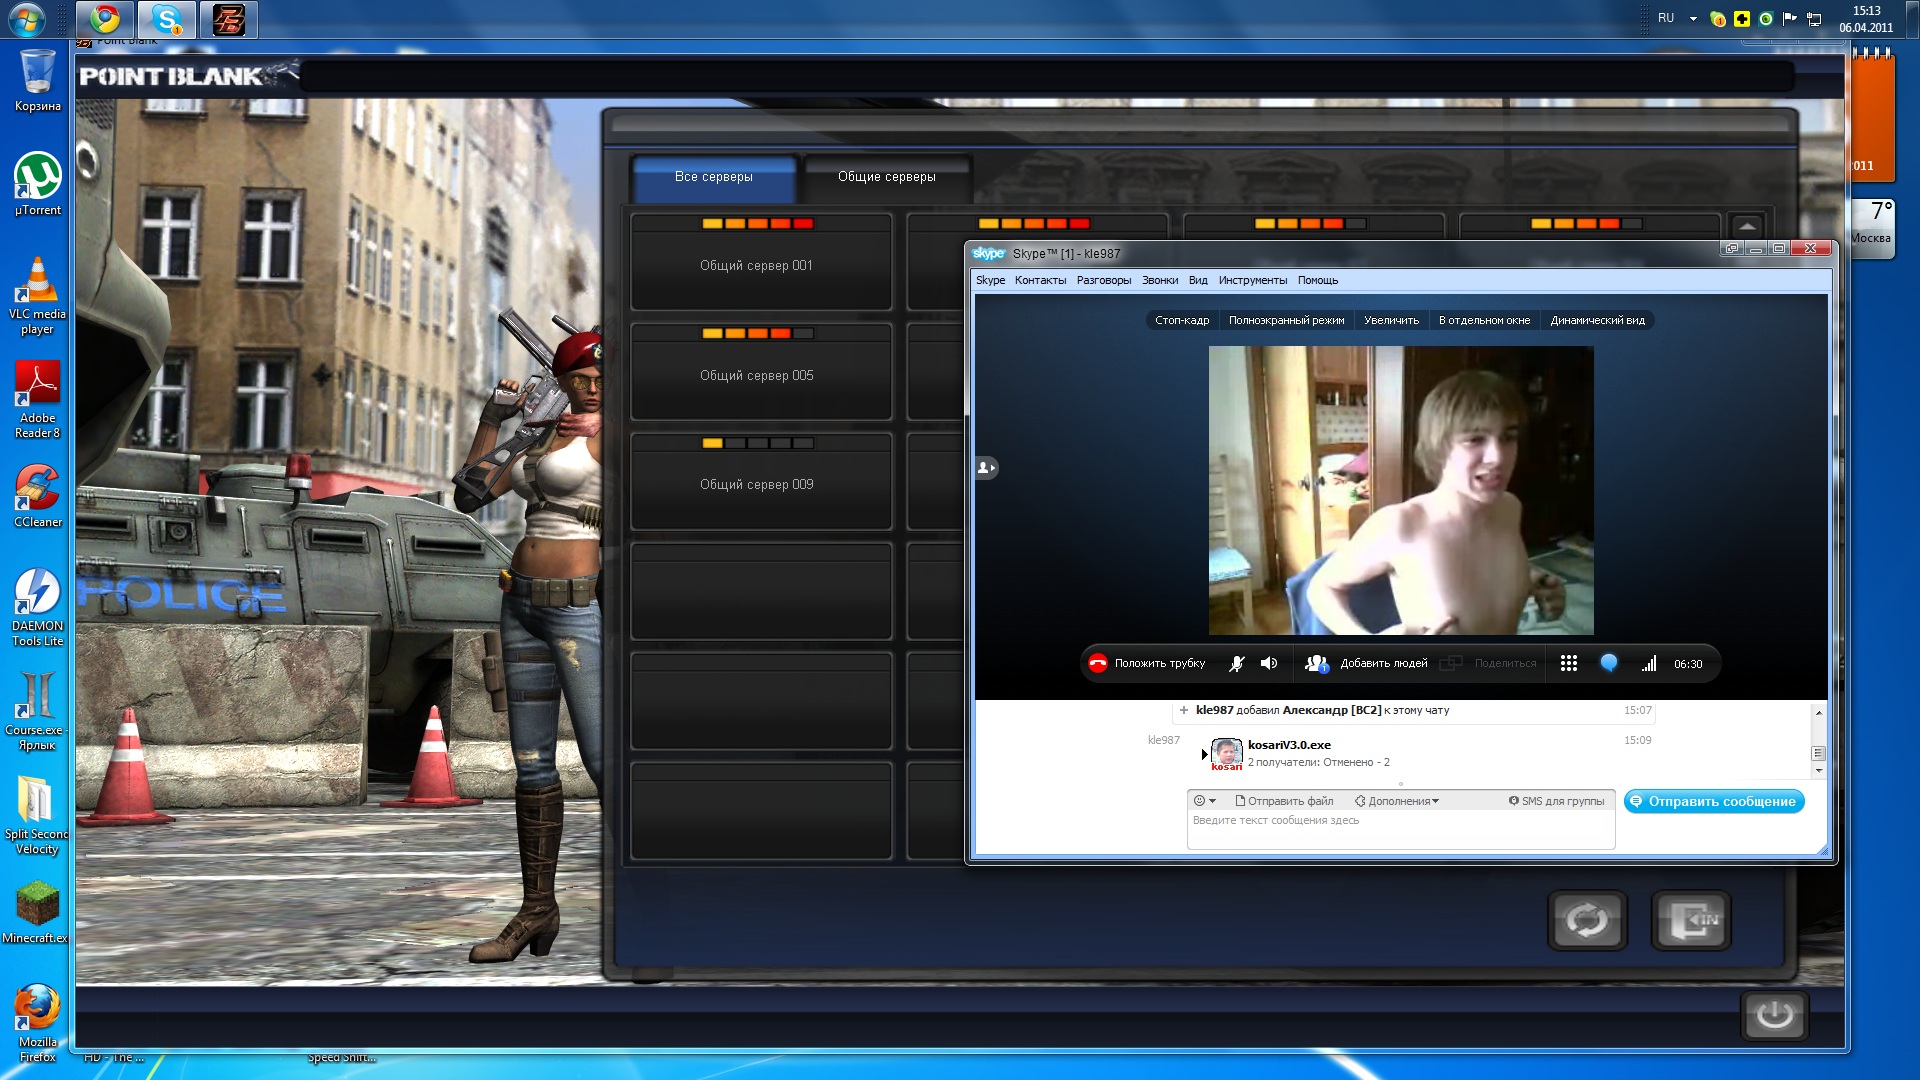Click SMS для группы link

1556,801
